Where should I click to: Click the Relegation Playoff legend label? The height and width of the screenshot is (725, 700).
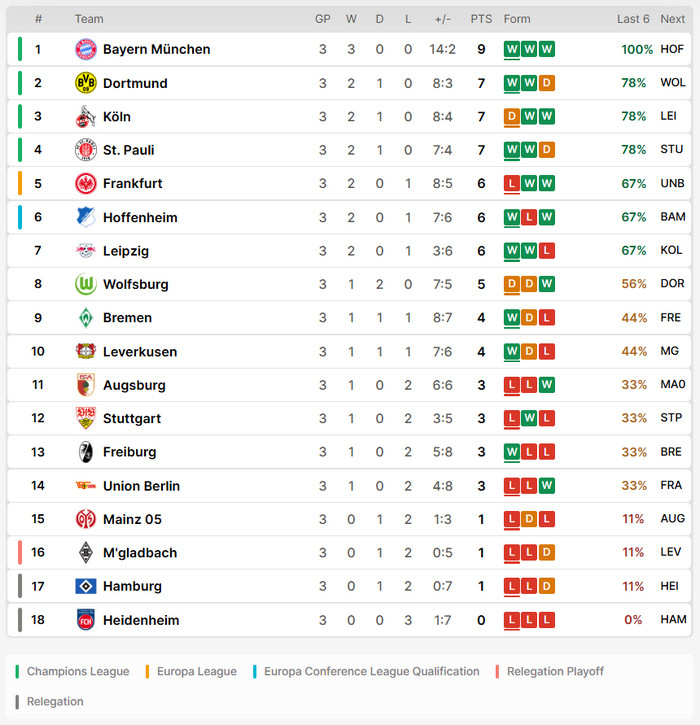tap(555, 671)
